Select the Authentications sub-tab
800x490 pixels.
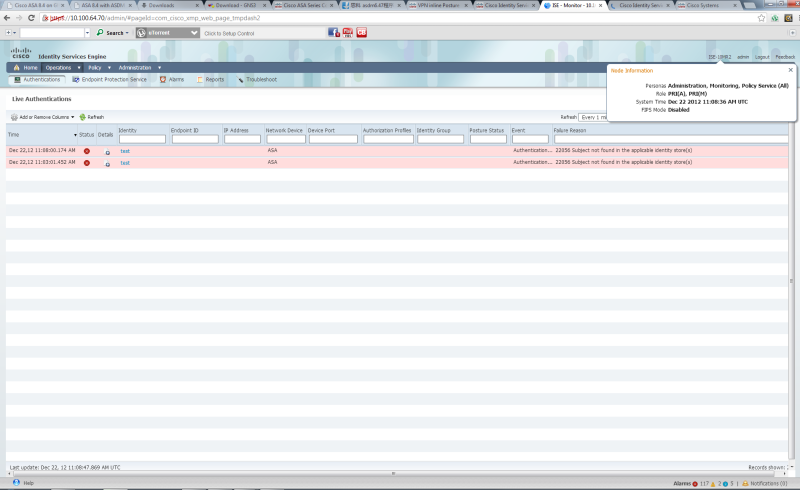click(x=37, y=80)
